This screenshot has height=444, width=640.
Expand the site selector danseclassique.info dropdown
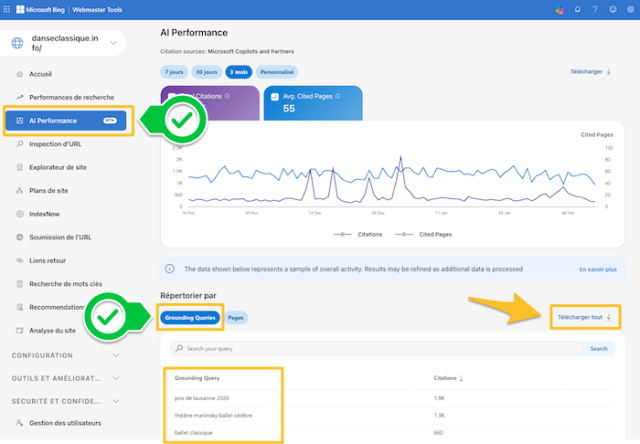[x=114, y=43]
